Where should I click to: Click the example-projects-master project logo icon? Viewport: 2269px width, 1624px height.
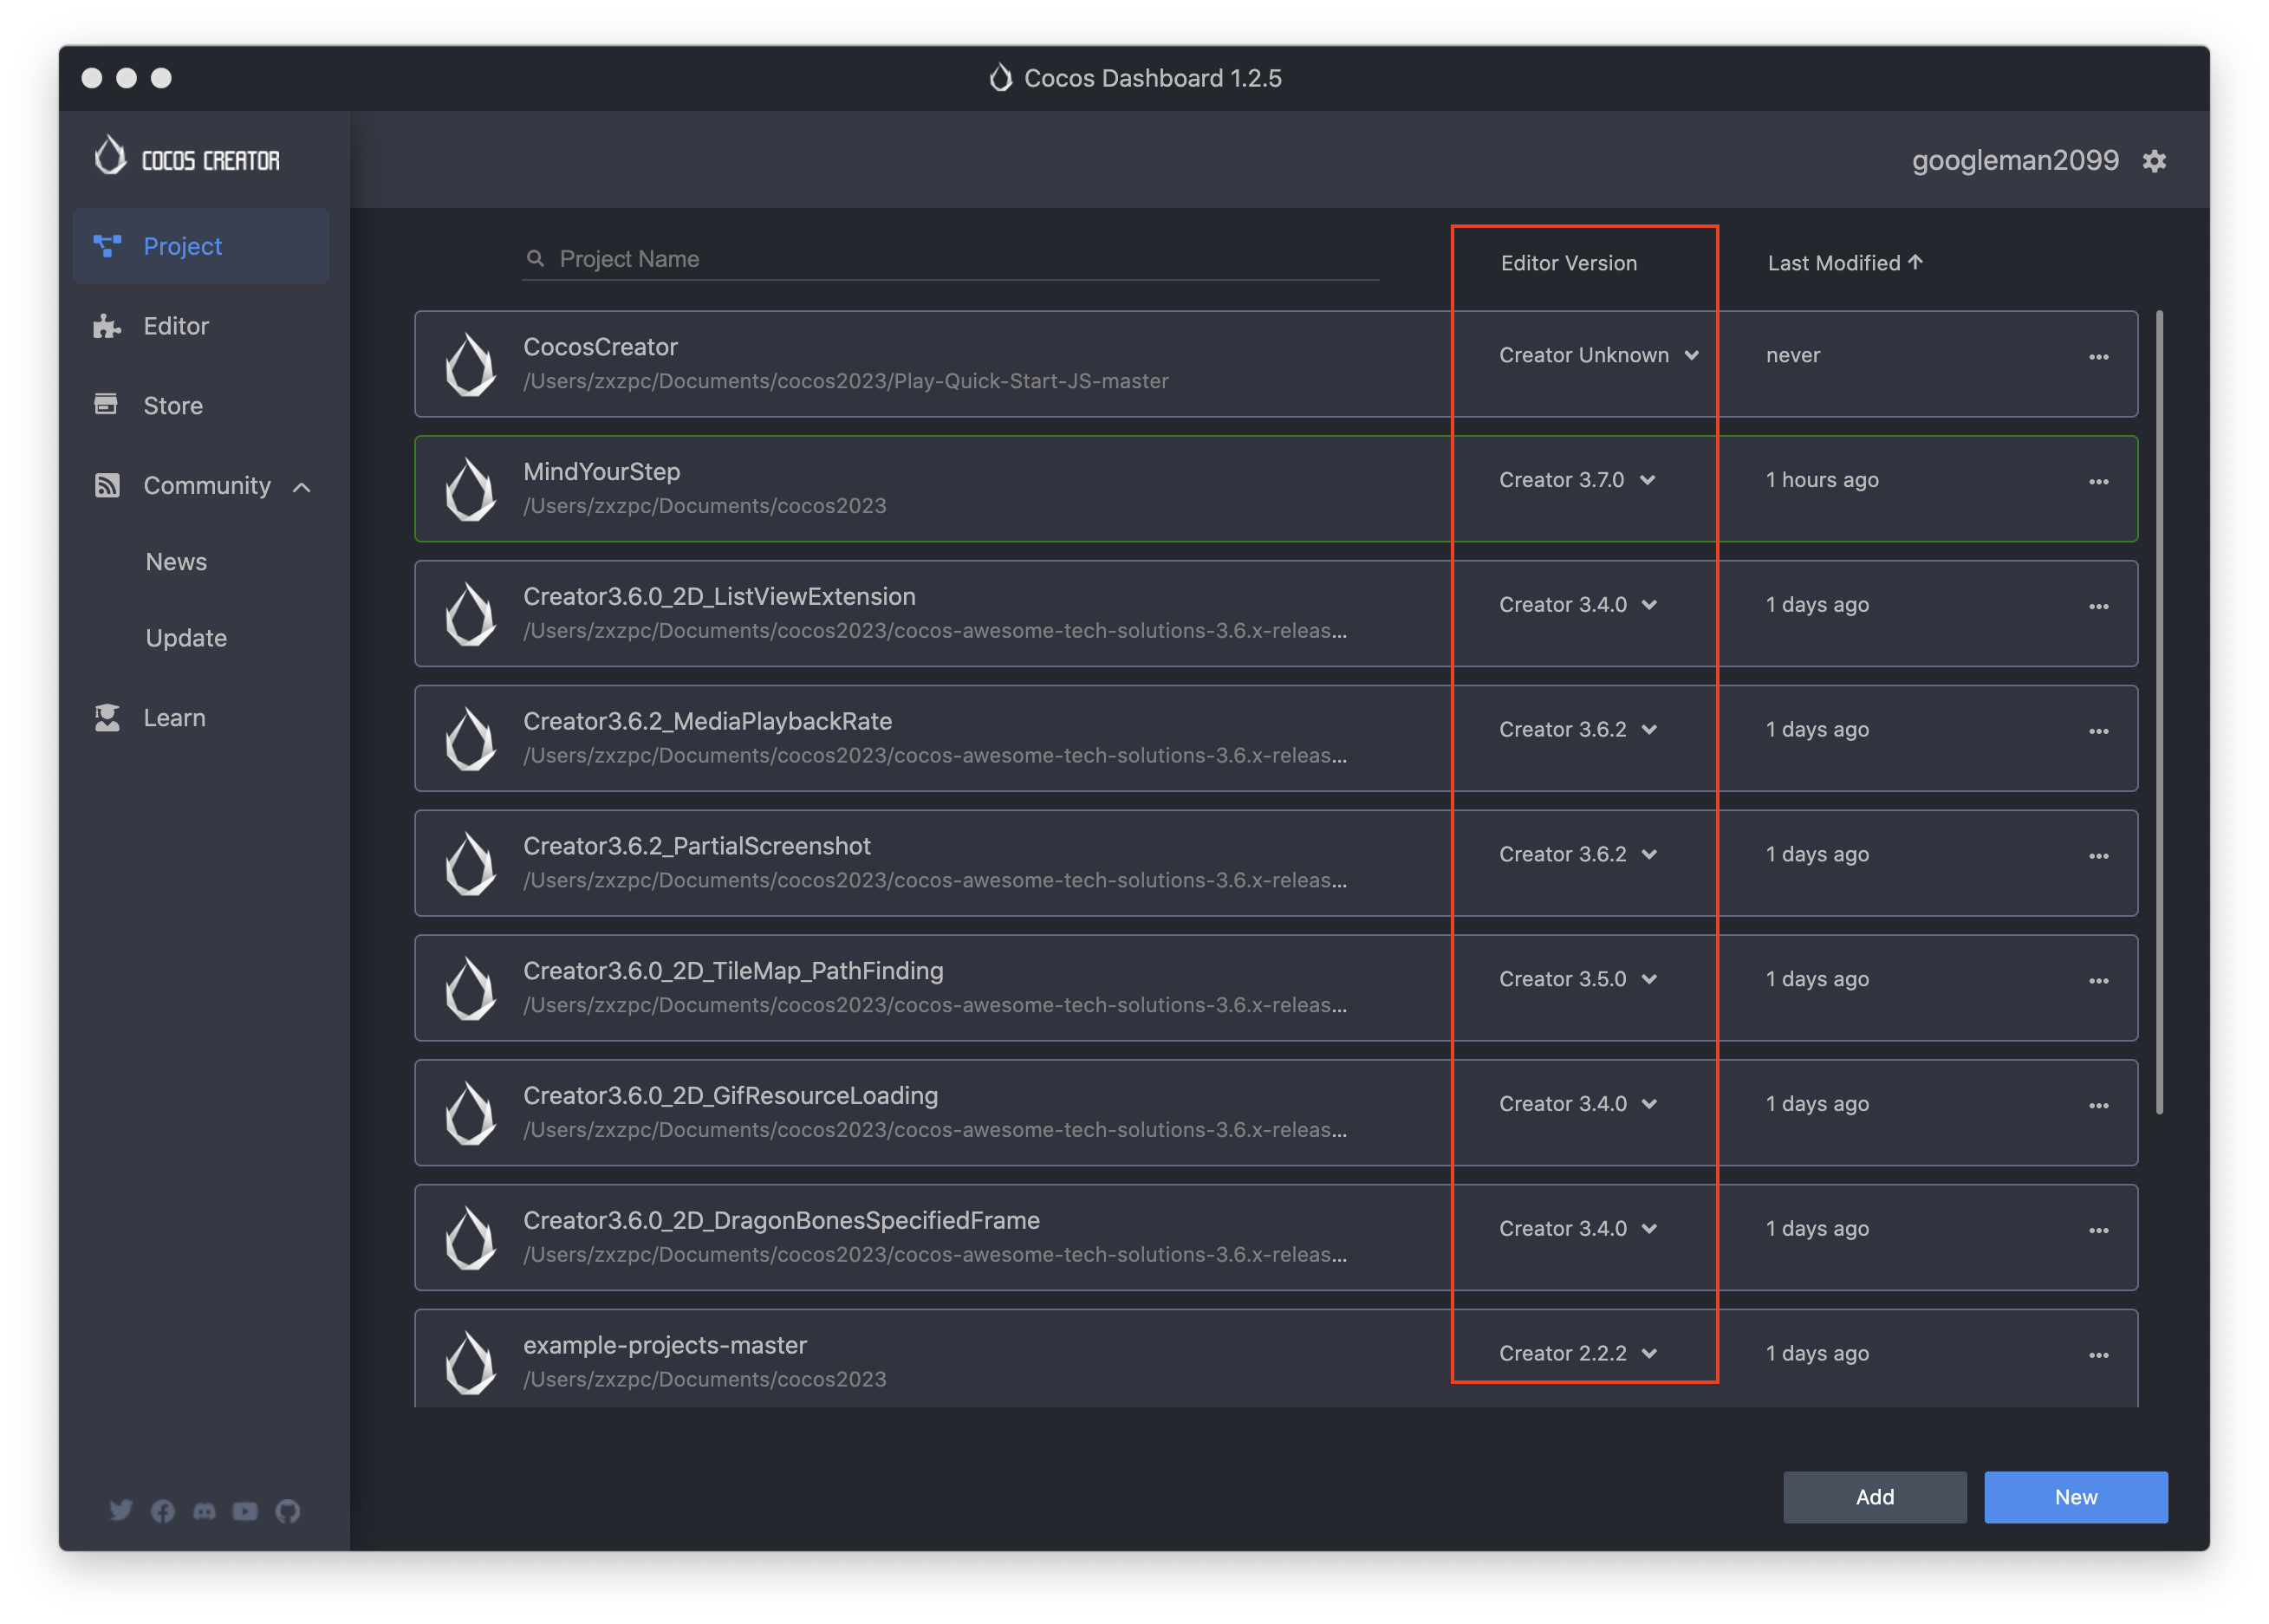point(470,1362)
